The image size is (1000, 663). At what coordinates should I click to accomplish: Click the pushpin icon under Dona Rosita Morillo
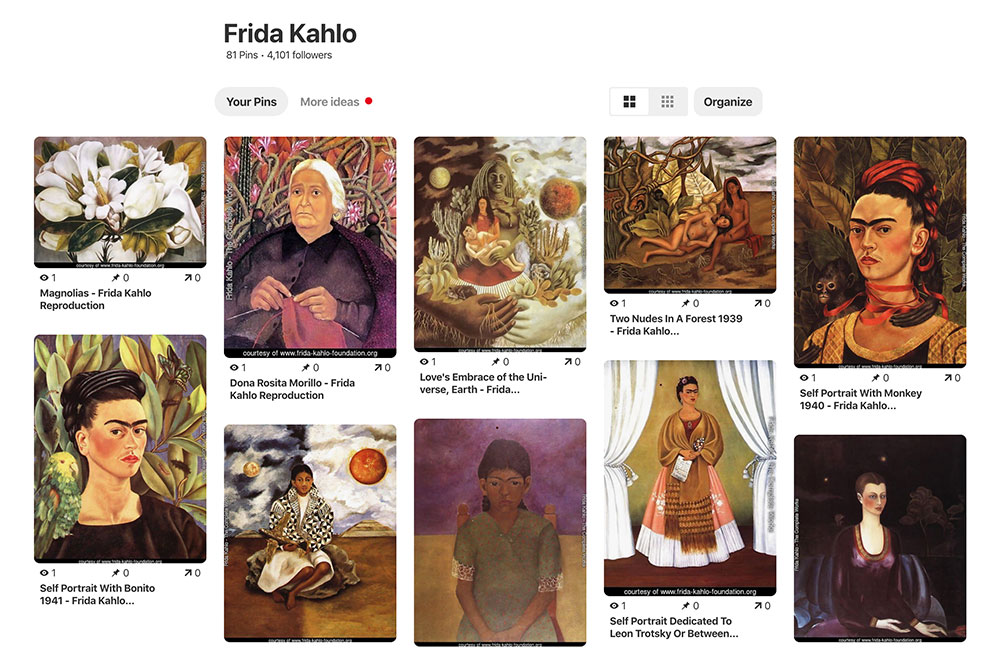(x=305, y=368)
